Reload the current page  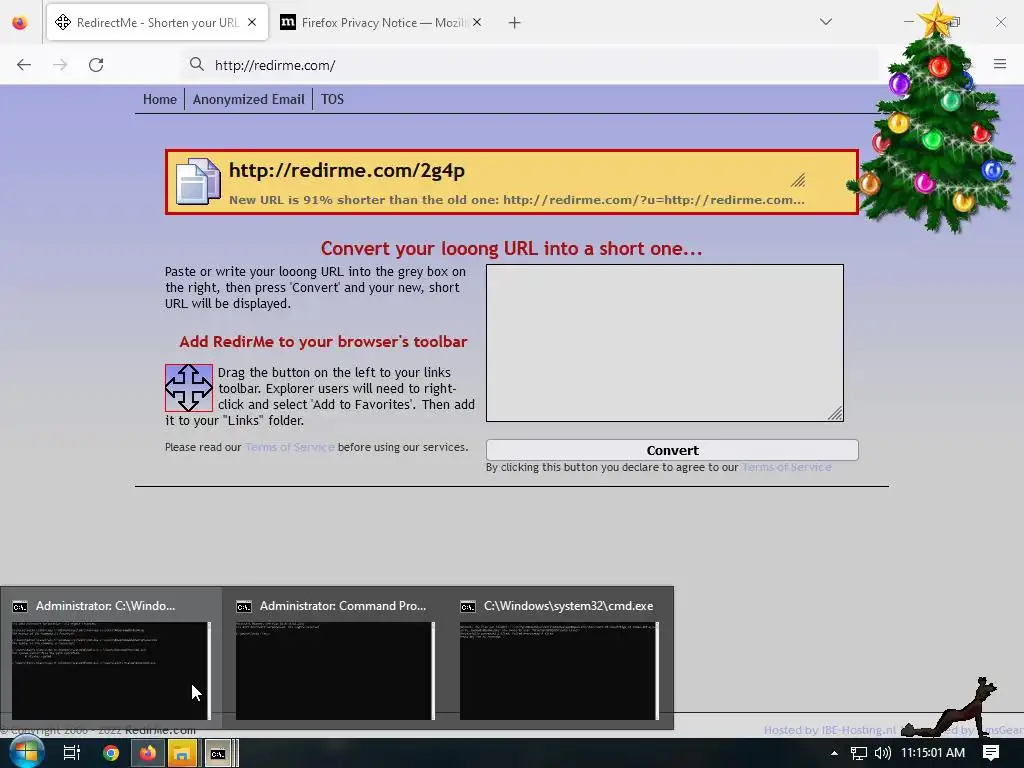click(x=96, y=65)
